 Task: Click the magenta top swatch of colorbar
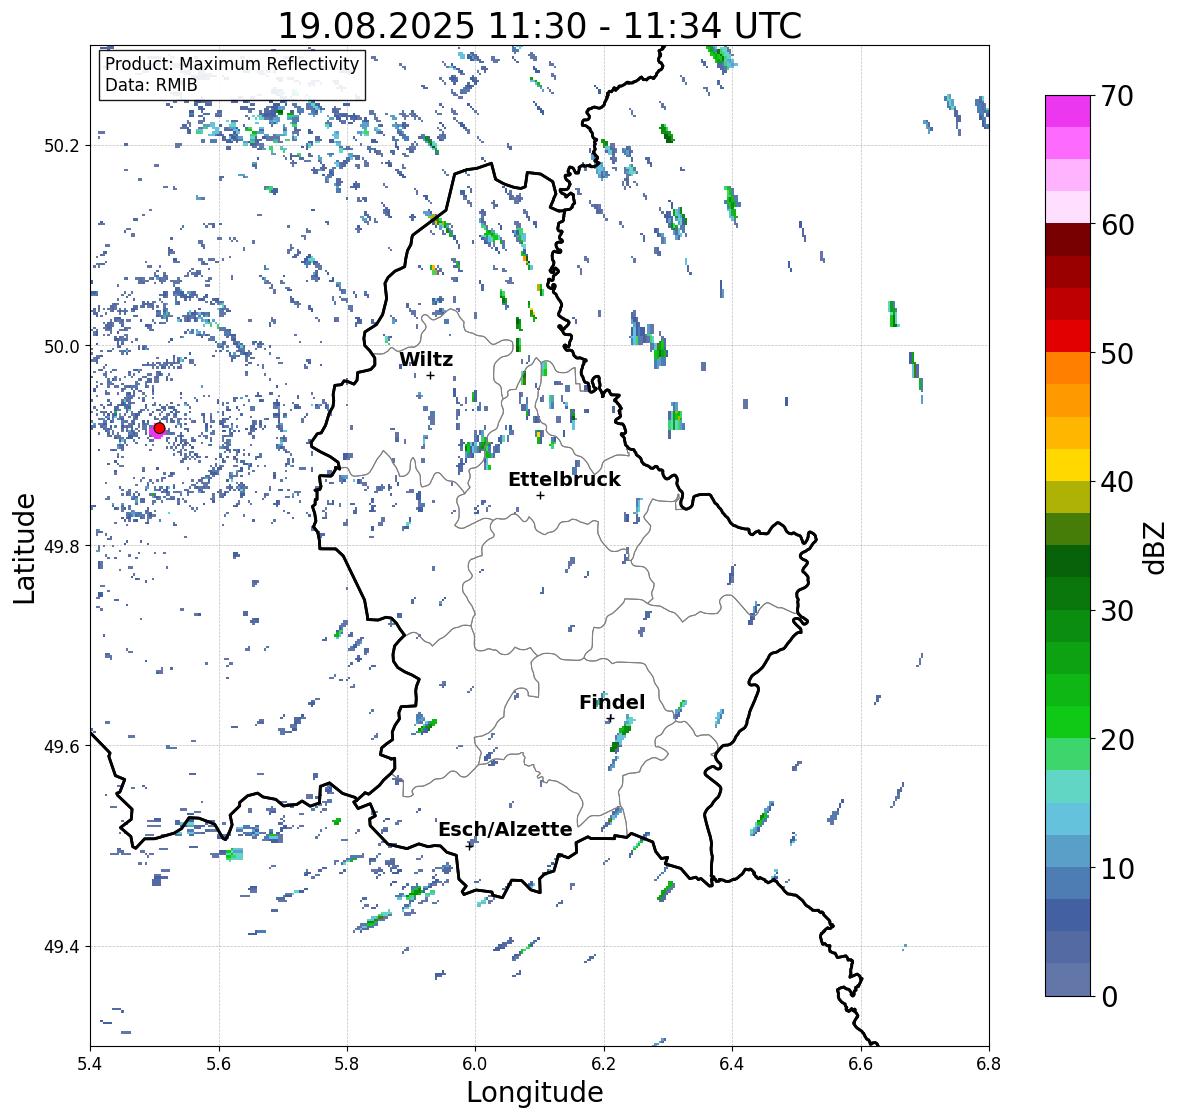pyautogui.click(x=1068, y=111)
